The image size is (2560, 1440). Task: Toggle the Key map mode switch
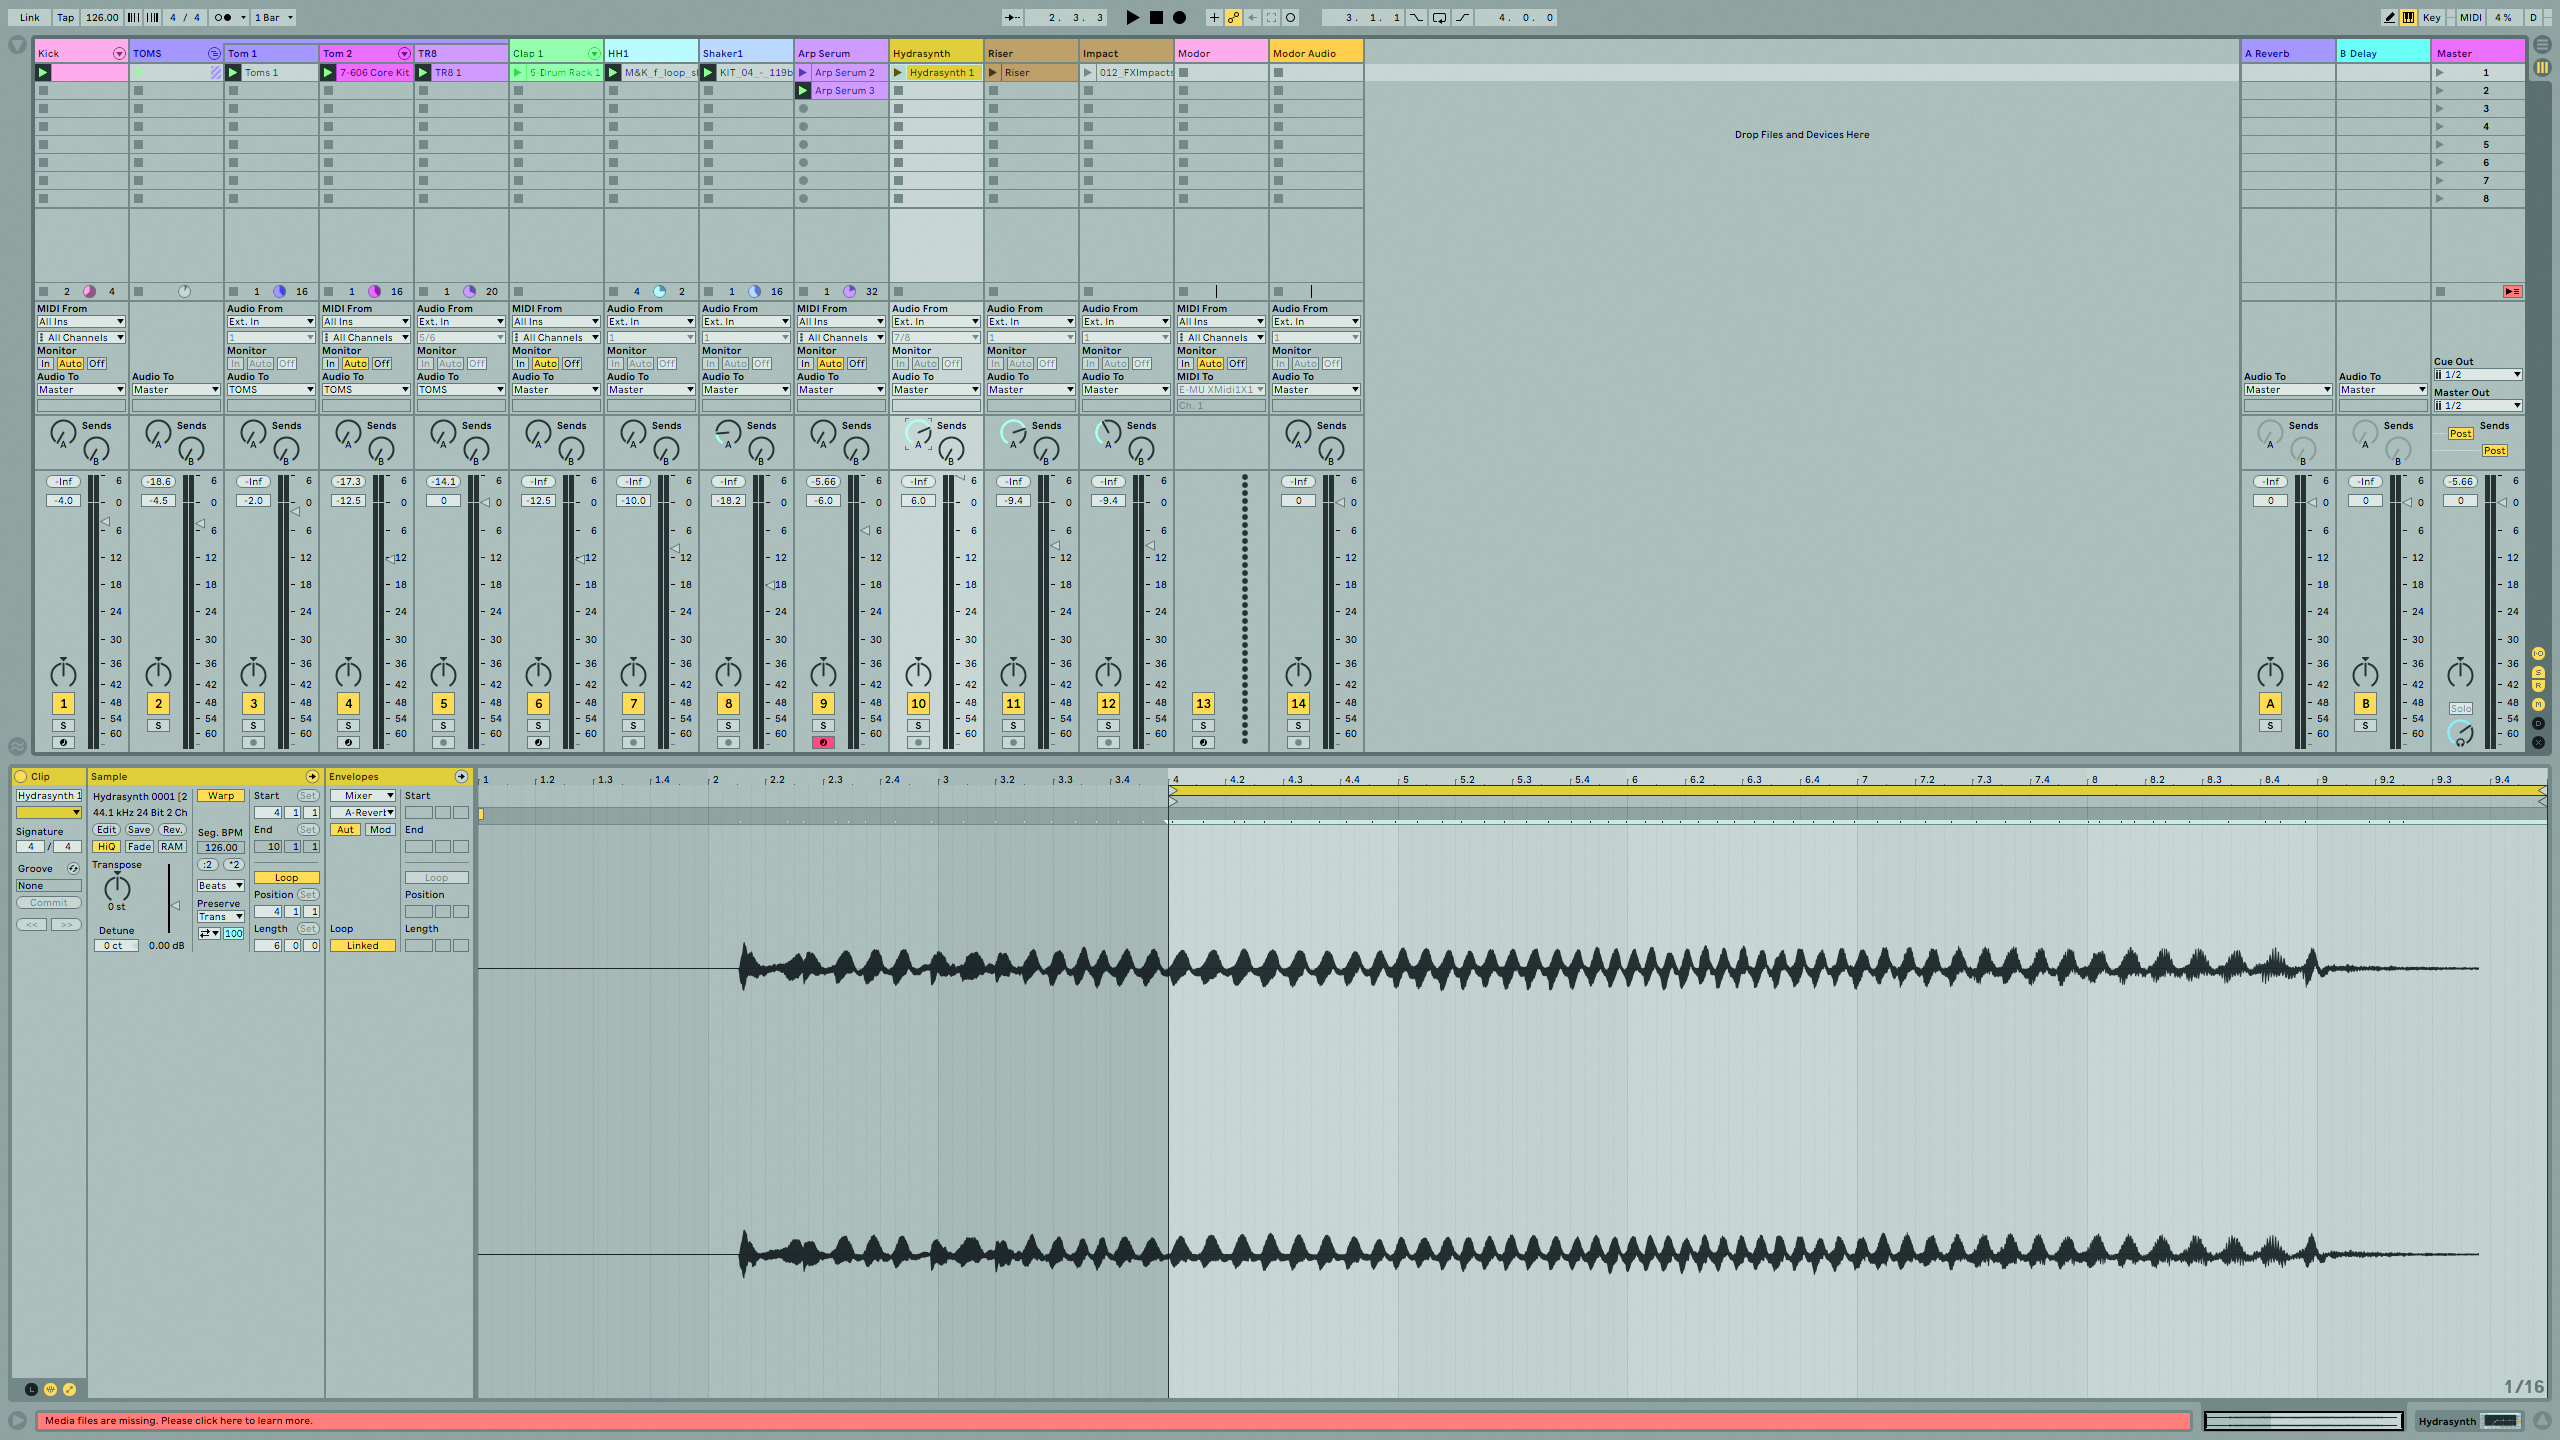[x=2432, y=17]
